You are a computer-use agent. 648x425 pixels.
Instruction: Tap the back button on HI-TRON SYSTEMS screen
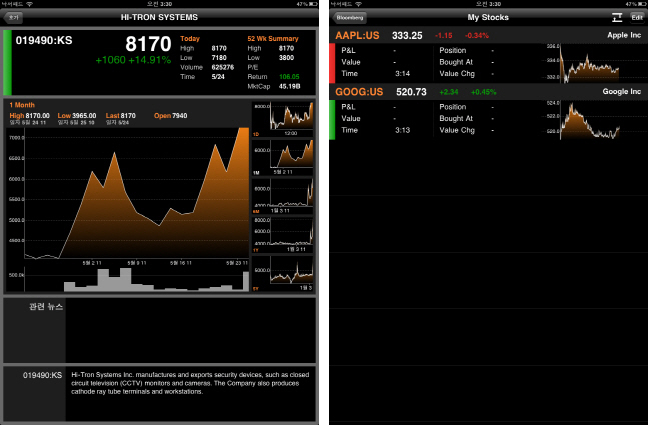13,17
